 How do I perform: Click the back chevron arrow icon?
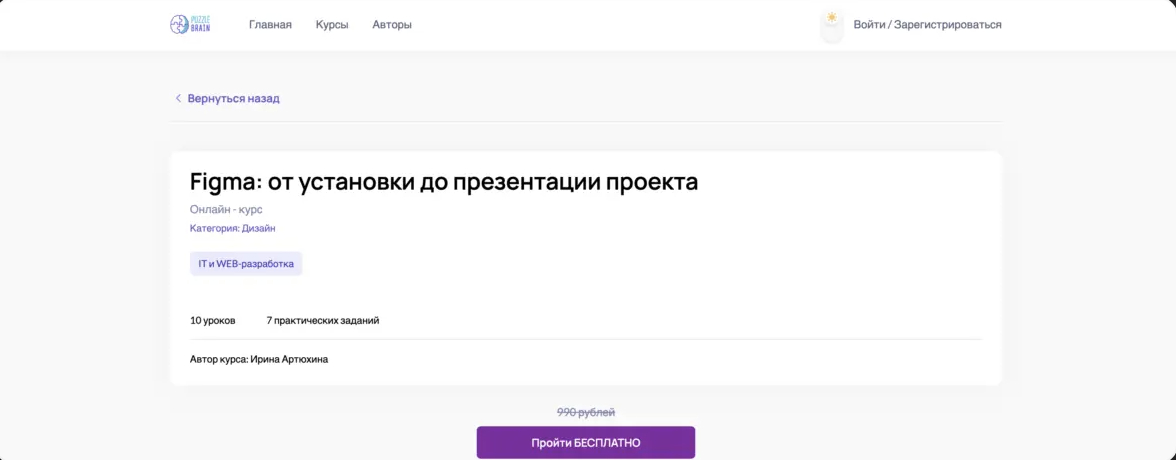pos(178,98)
